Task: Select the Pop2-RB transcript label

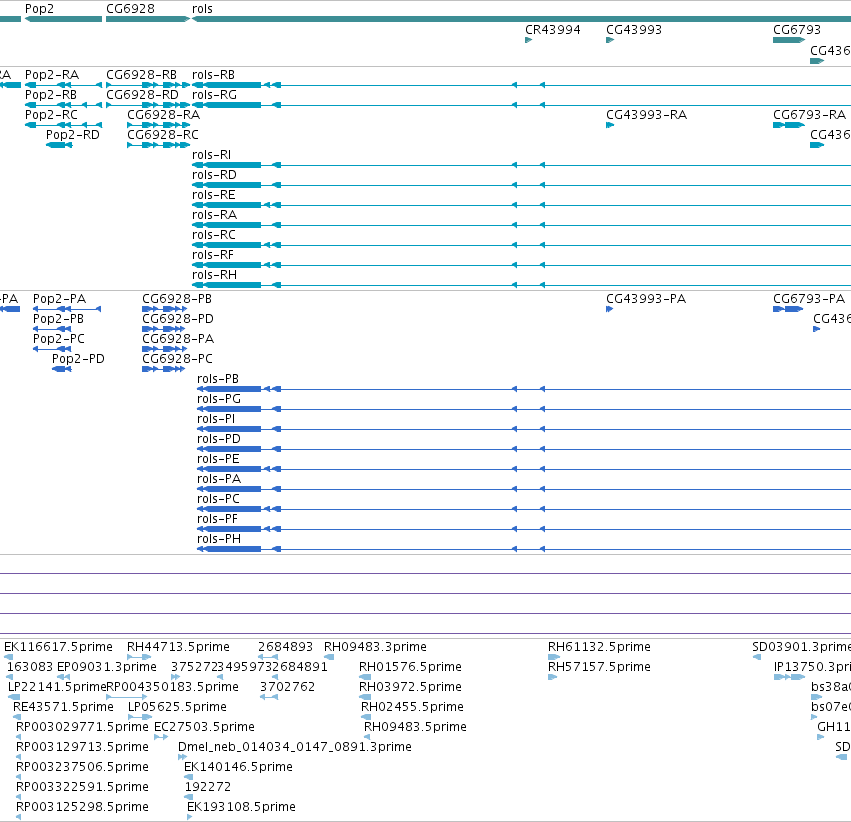Action: (51, 95)
